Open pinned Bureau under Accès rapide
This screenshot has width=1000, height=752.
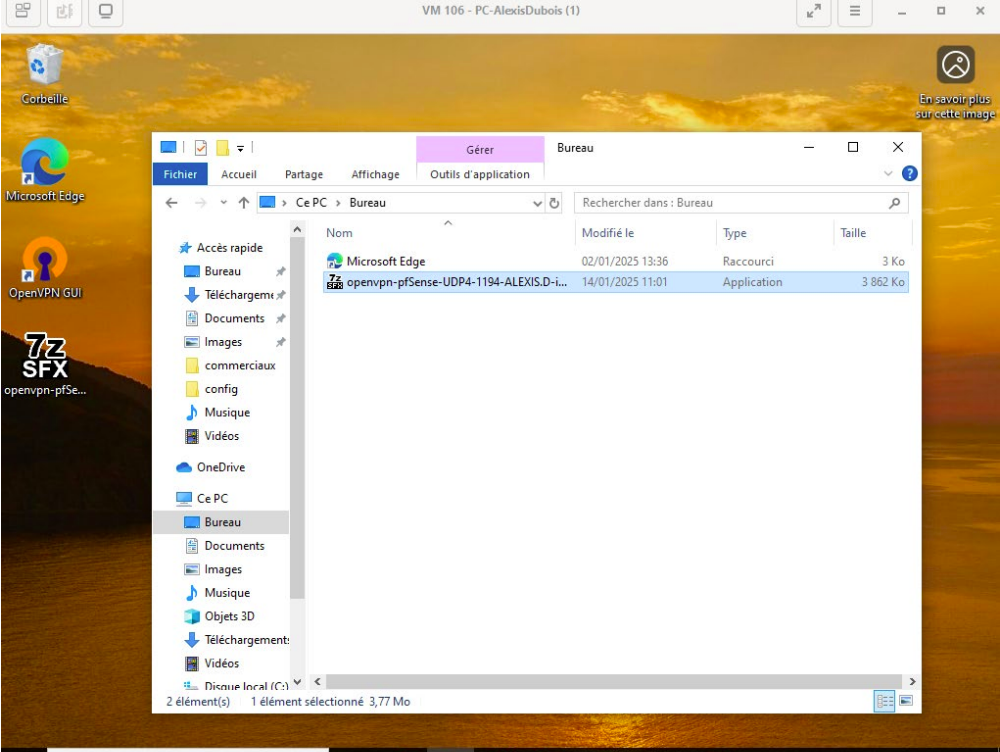coord(212,271)
